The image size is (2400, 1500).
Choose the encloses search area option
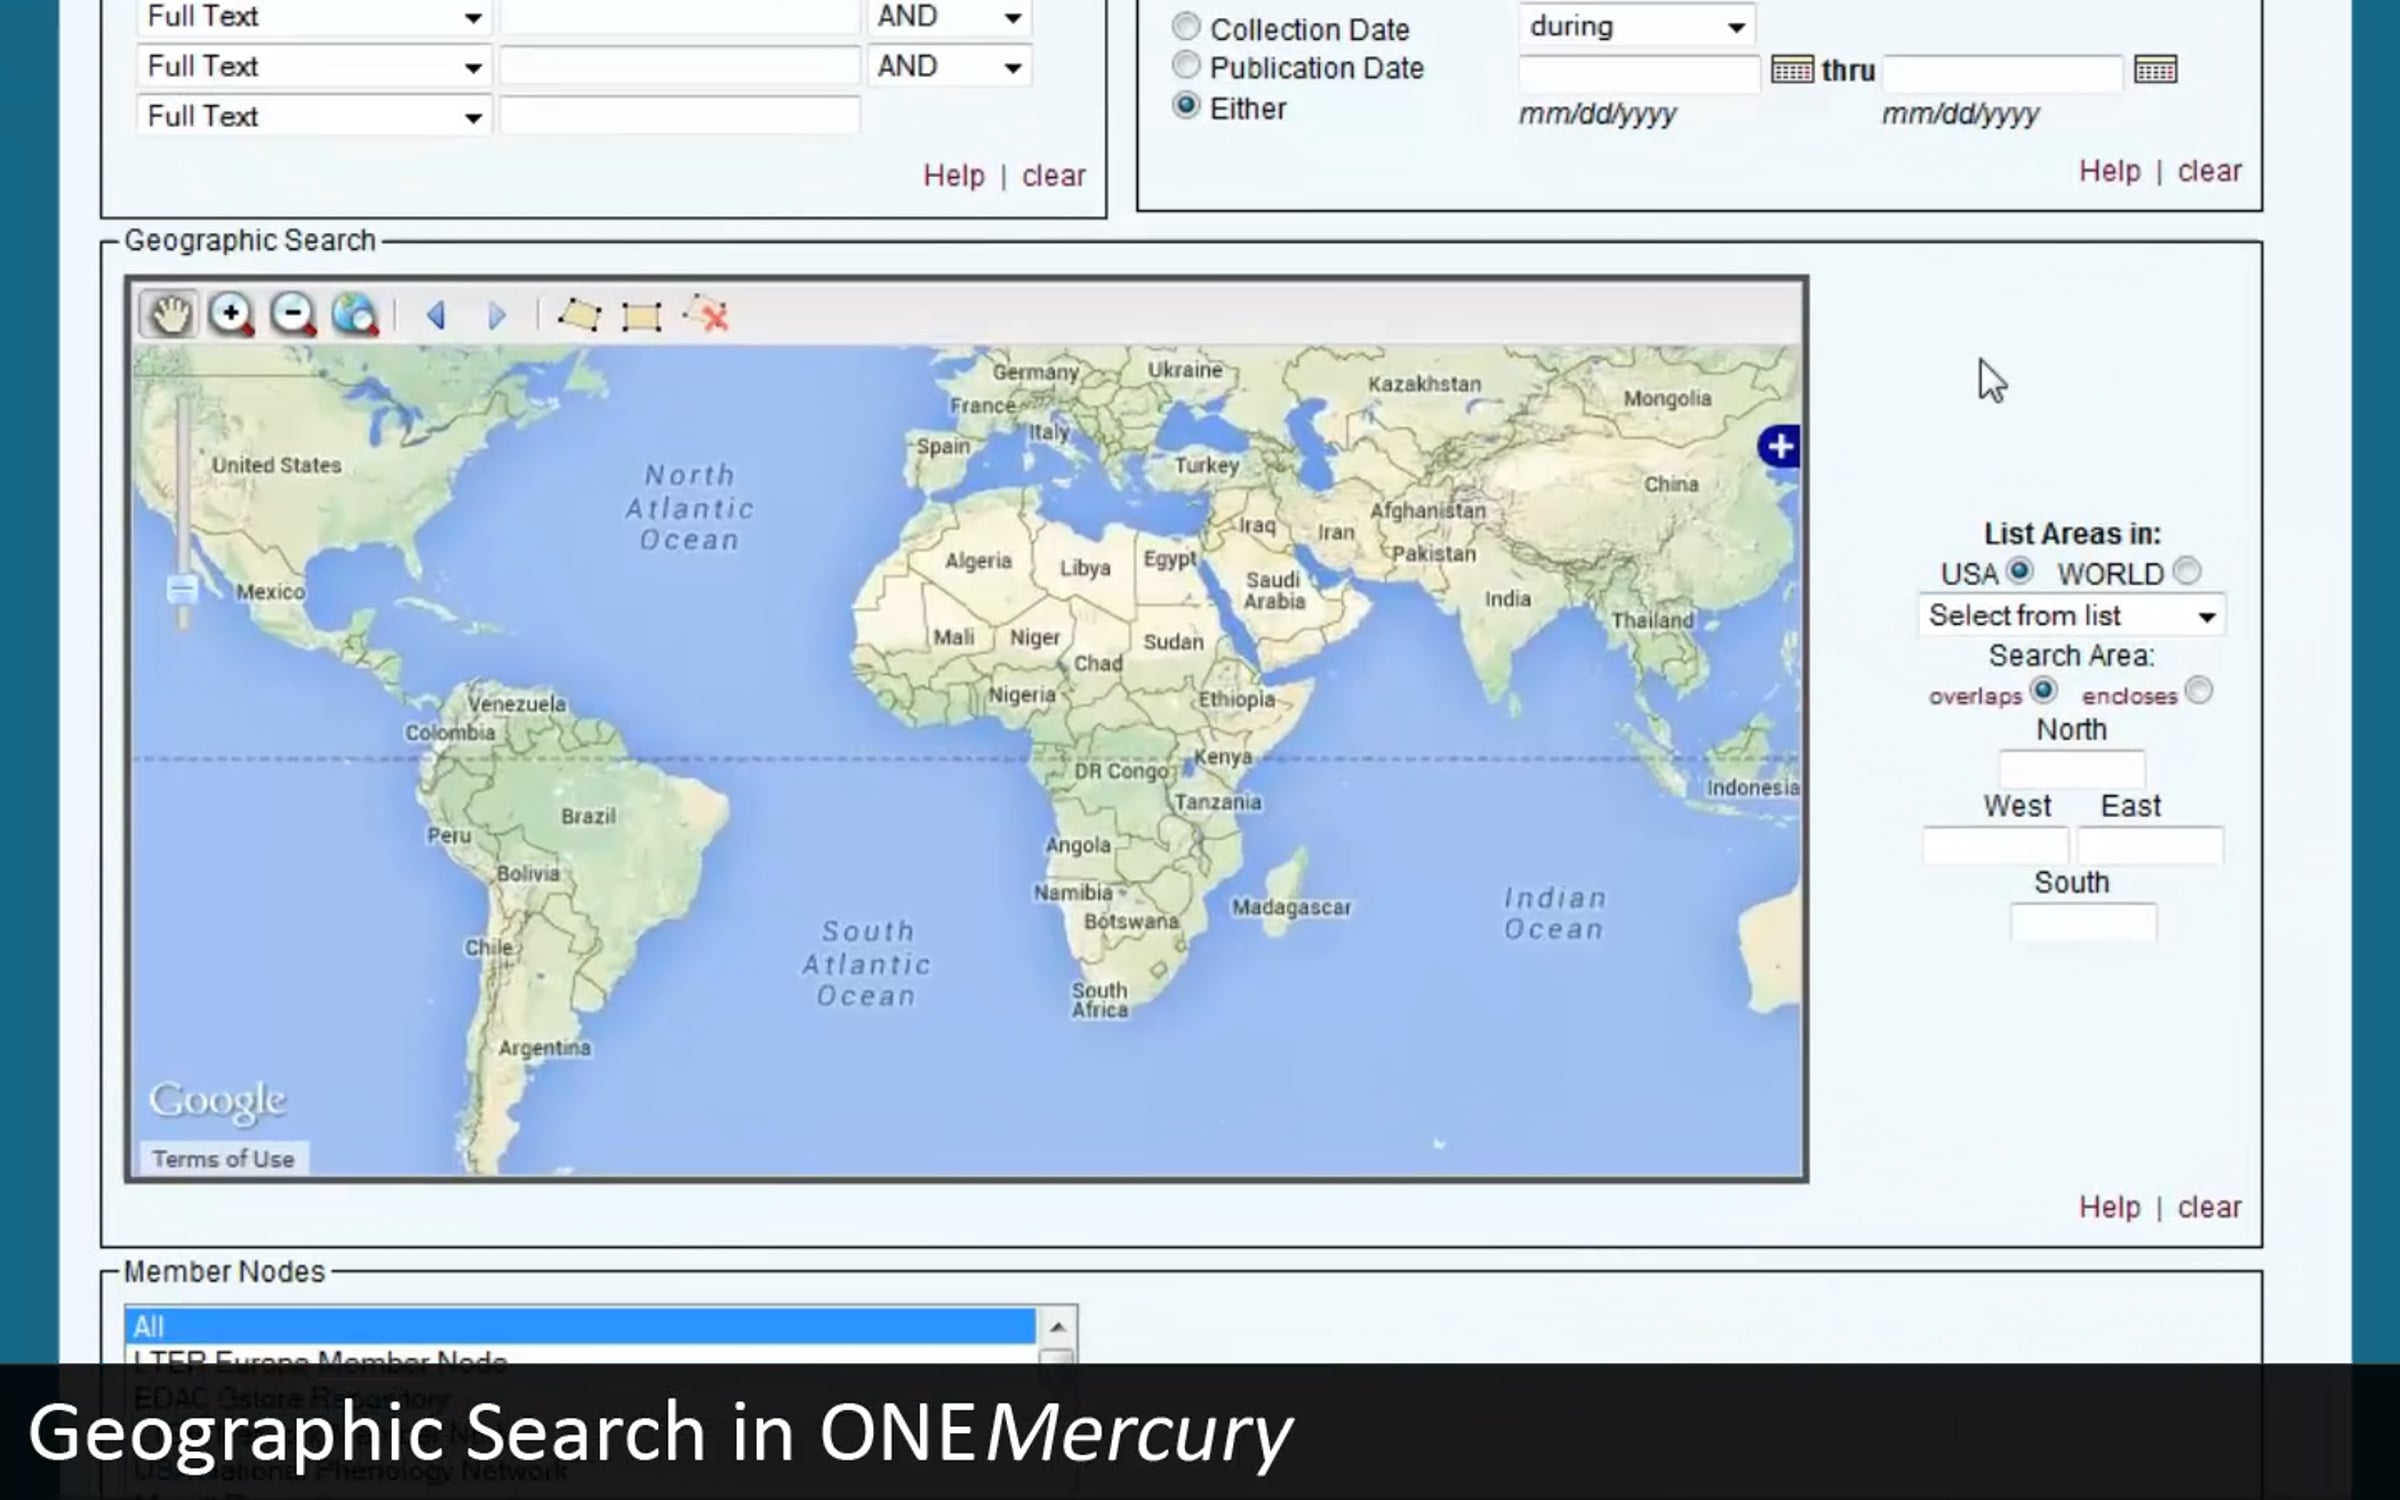[x=2198, y=690]
